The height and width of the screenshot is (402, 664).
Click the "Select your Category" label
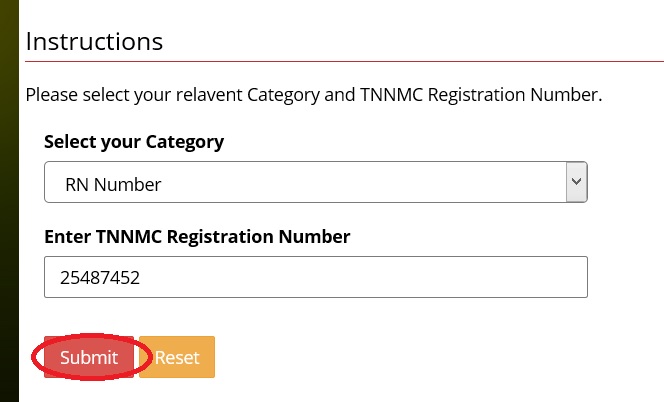134,141
